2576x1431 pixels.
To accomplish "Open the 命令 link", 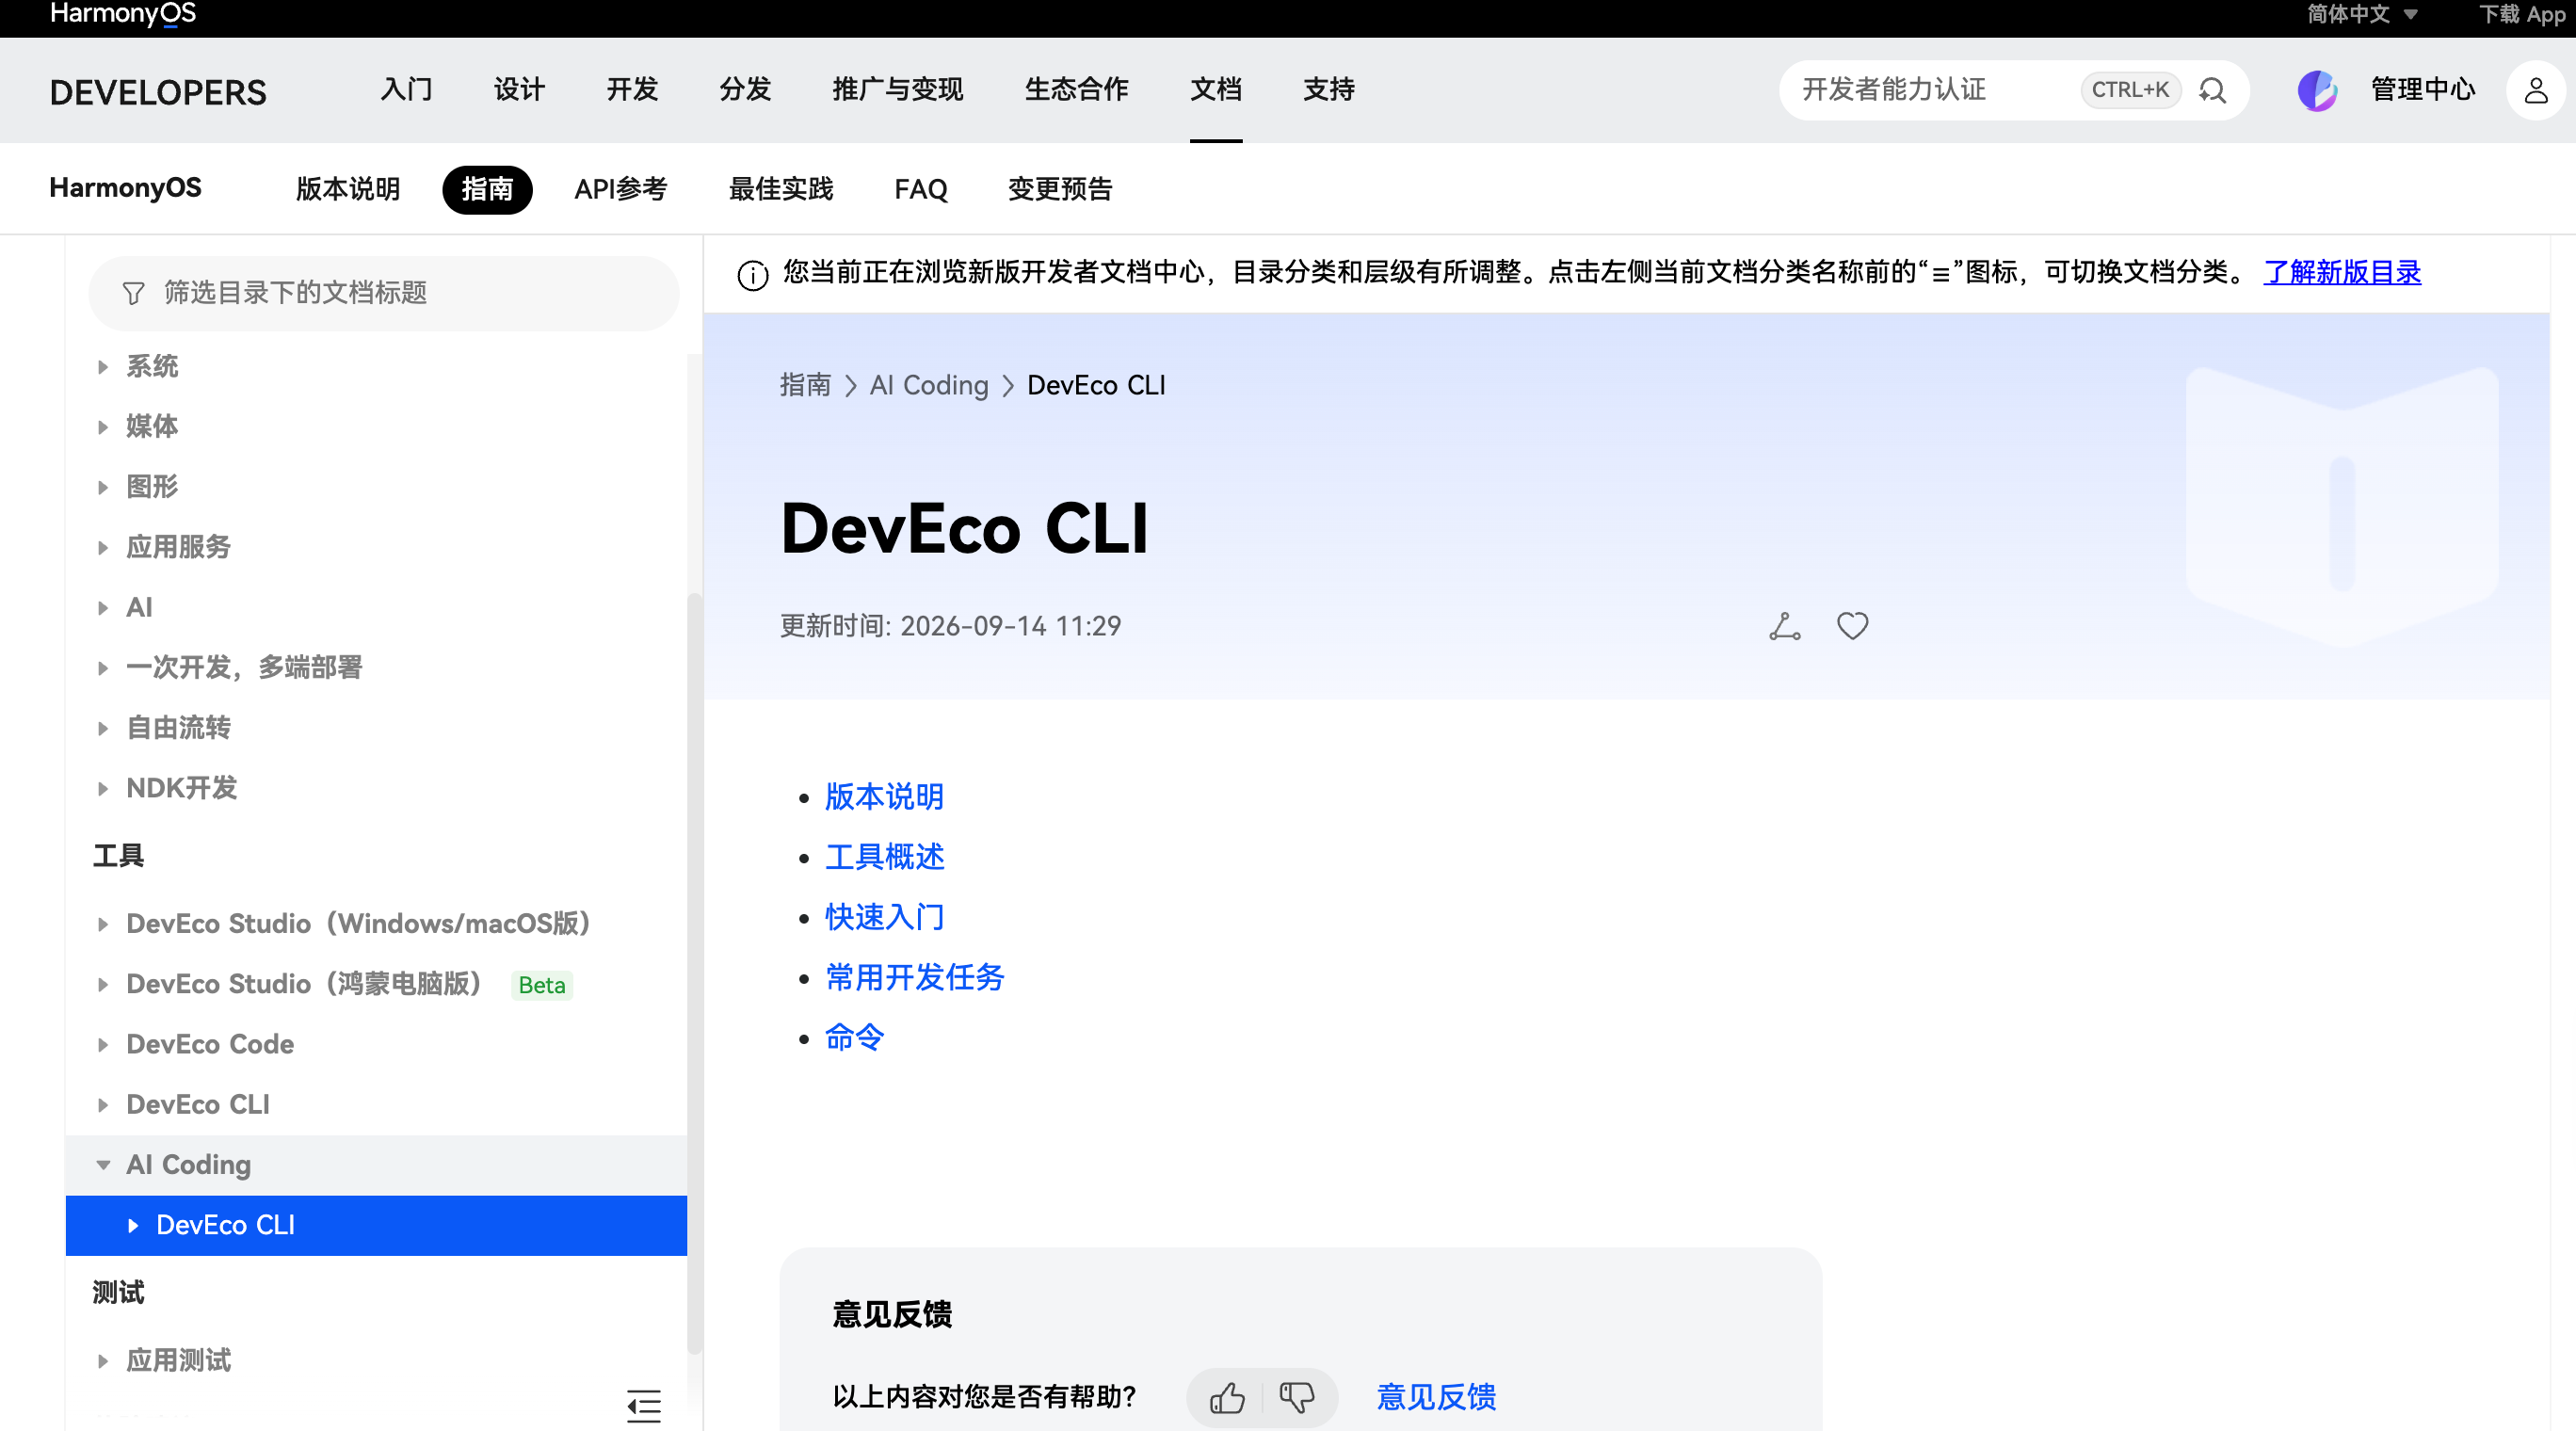I will coord(854,1037).
